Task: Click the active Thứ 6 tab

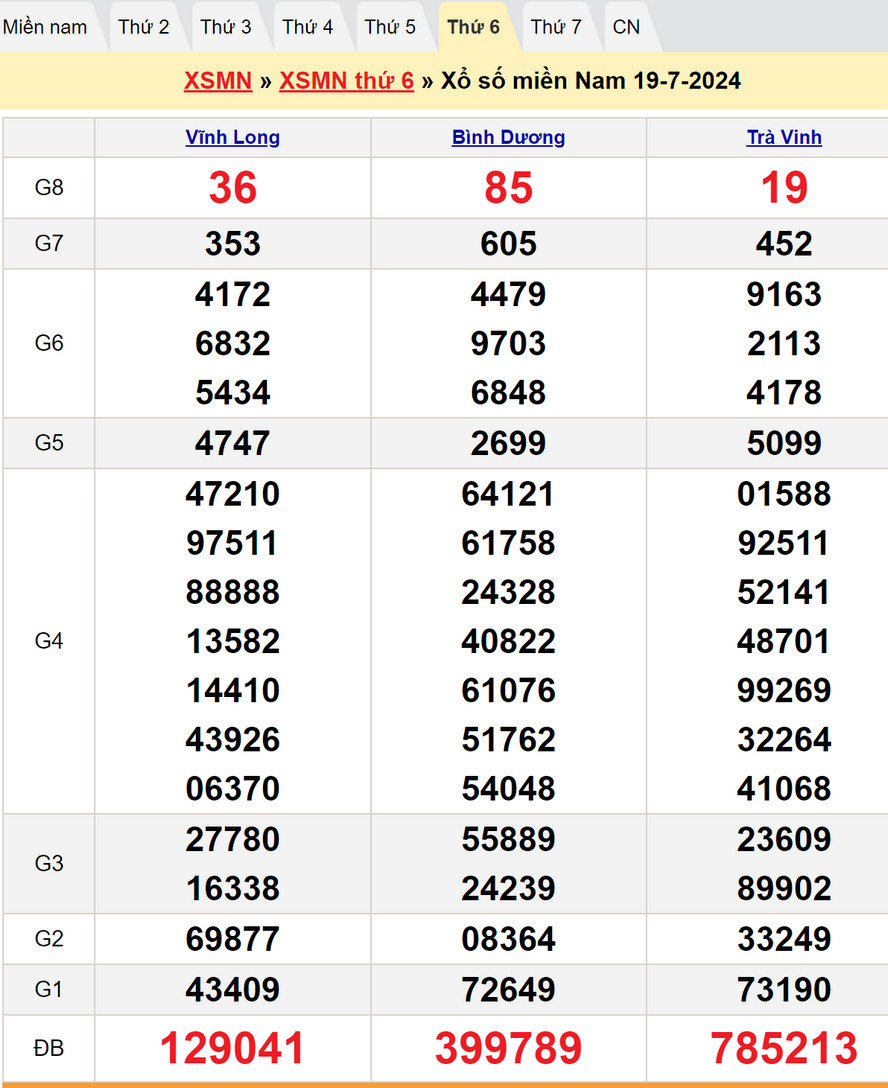Action: coord(473,27)
